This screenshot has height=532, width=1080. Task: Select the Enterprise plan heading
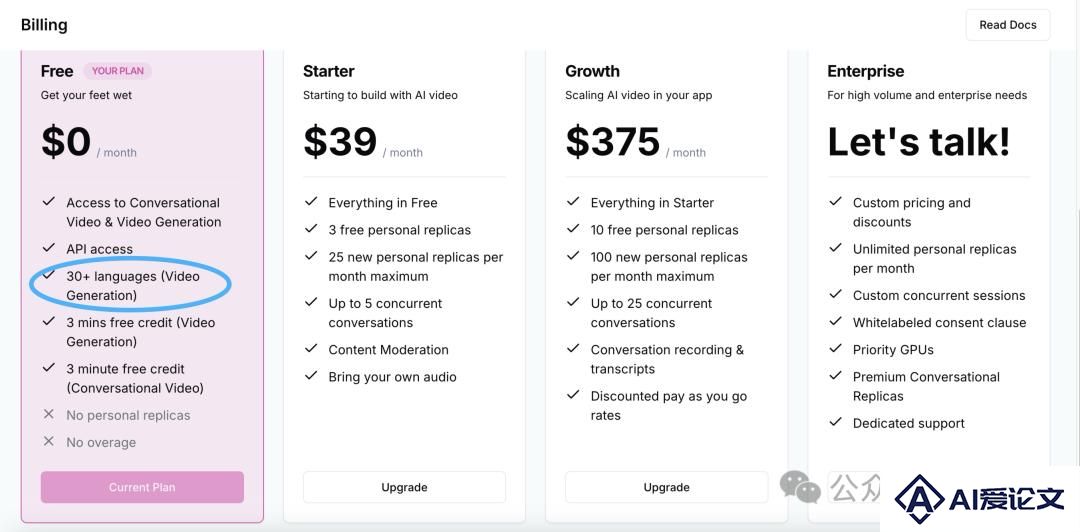865,71
